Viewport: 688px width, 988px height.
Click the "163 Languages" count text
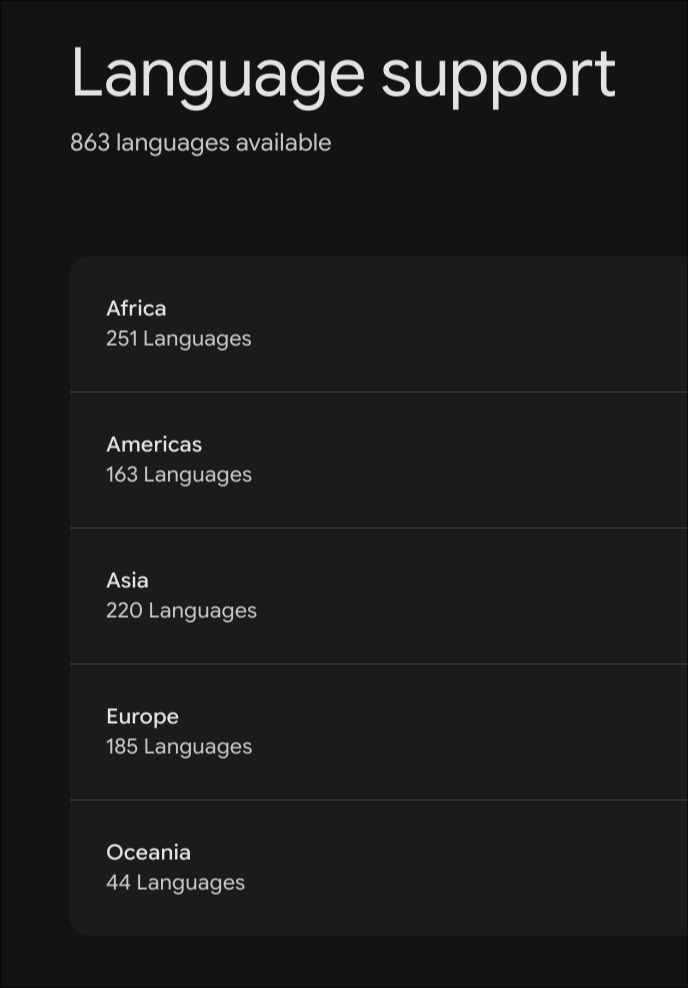[179, 475]
